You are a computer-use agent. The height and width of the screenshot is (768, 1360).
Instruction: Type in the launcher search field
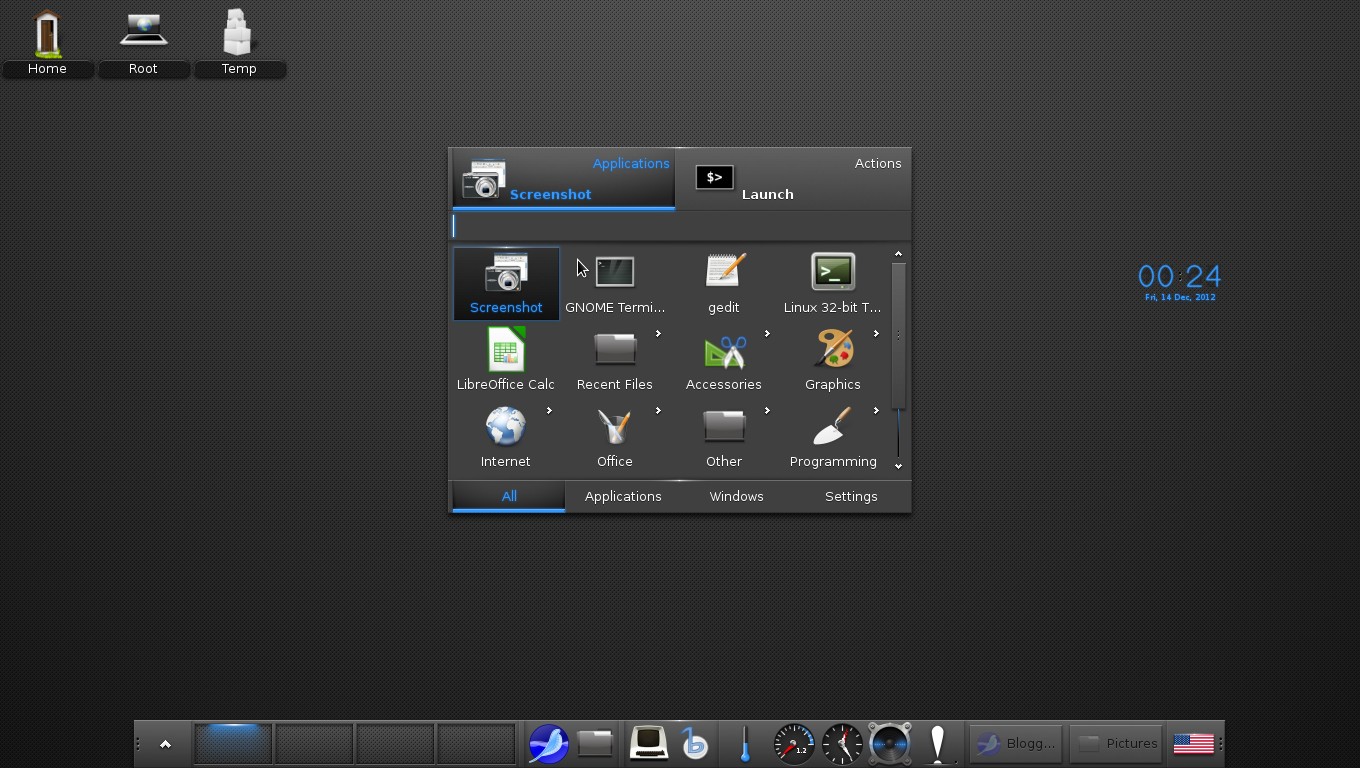680,226
